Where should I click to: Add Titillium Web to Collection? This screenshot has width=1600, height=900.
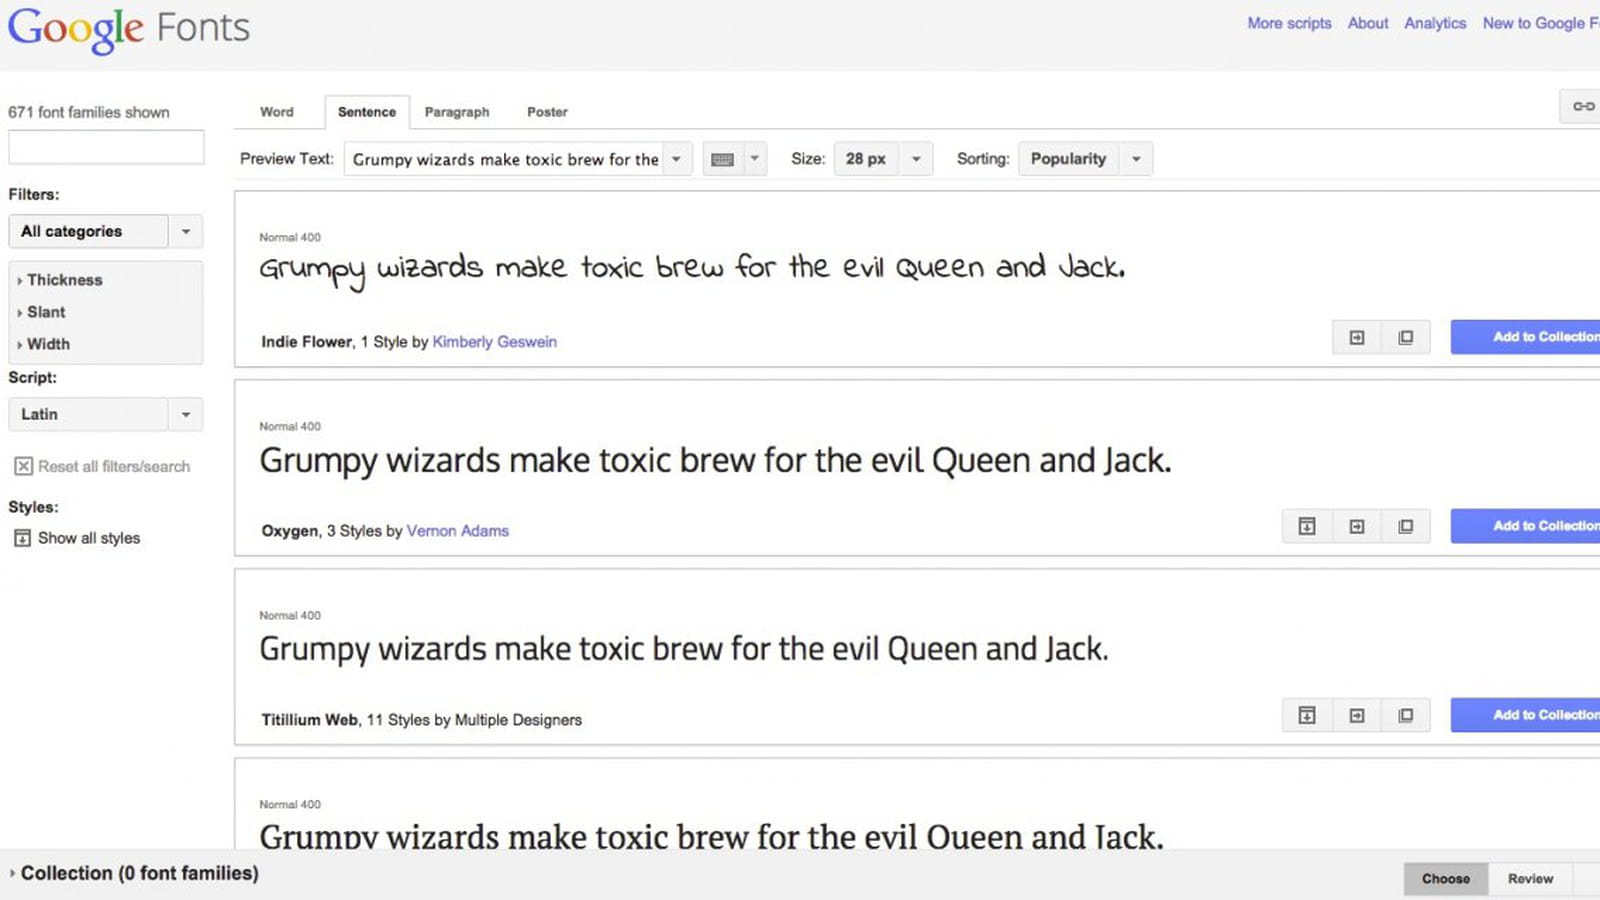(1526, 715)
